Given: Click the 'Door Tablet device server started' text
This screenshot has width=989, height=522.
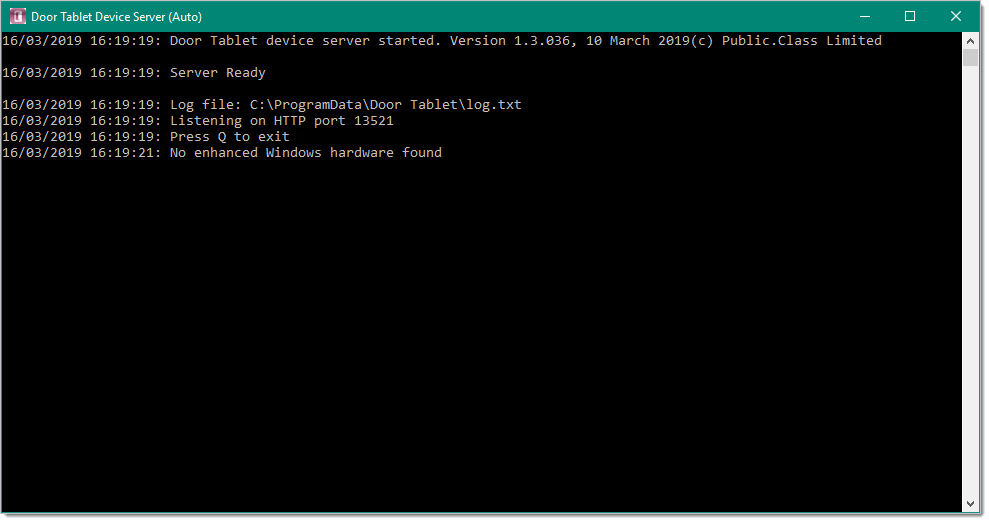Looking at the screenshot, I should point(302,40).
